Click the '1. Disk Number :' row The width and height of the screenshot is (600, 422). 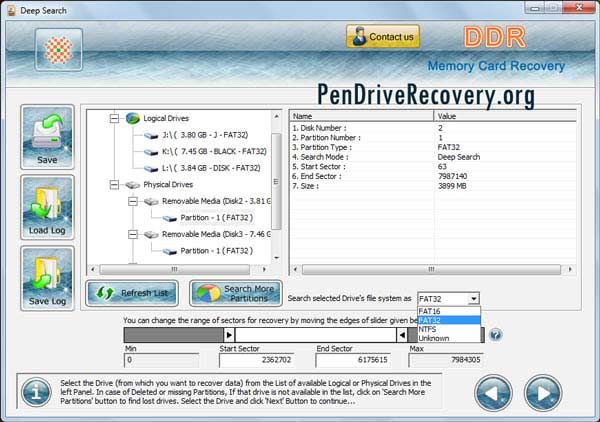tap(433, 128)
